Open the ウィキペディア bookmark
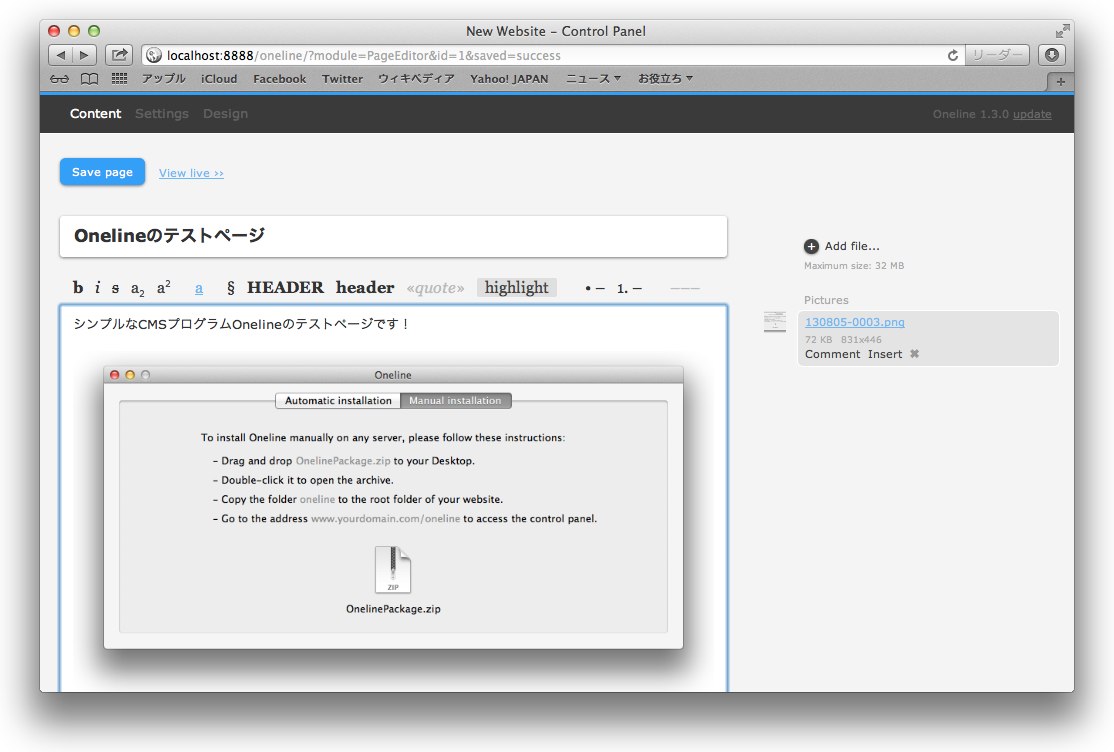Image resolution: width=1114 pixels, height=752 pixels. [x=416, y=78]
